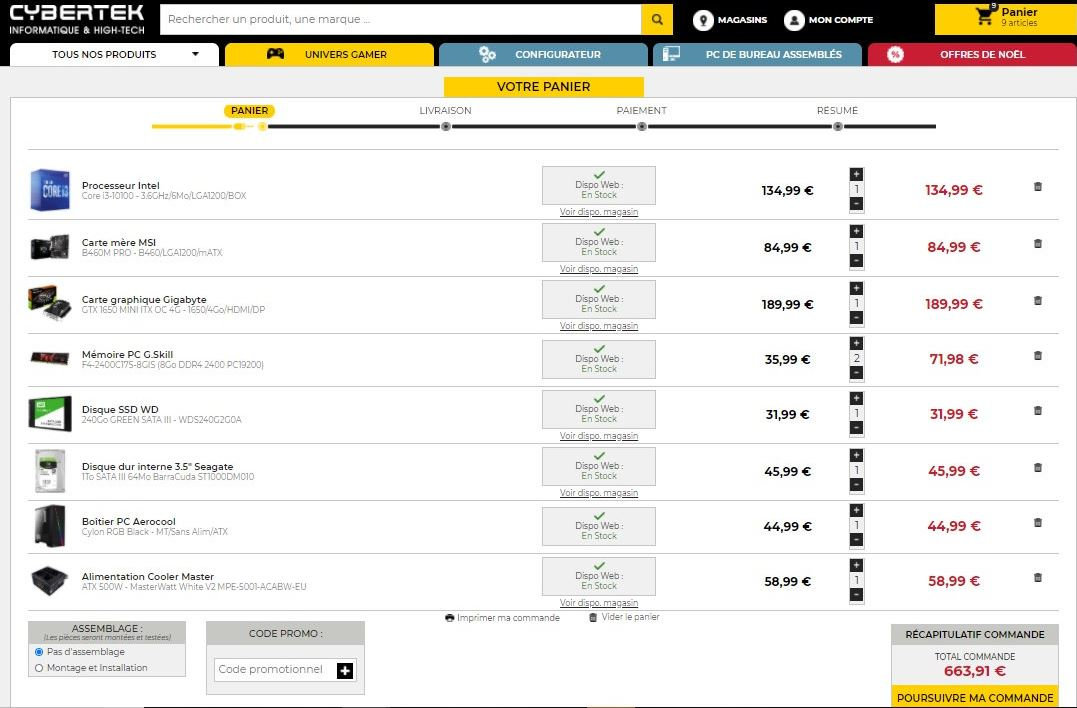Decrease quantity of Carte graphique Gigabyte
Image resolution: width=1077 pixels, height=708 pixels.
coord(856,318)
